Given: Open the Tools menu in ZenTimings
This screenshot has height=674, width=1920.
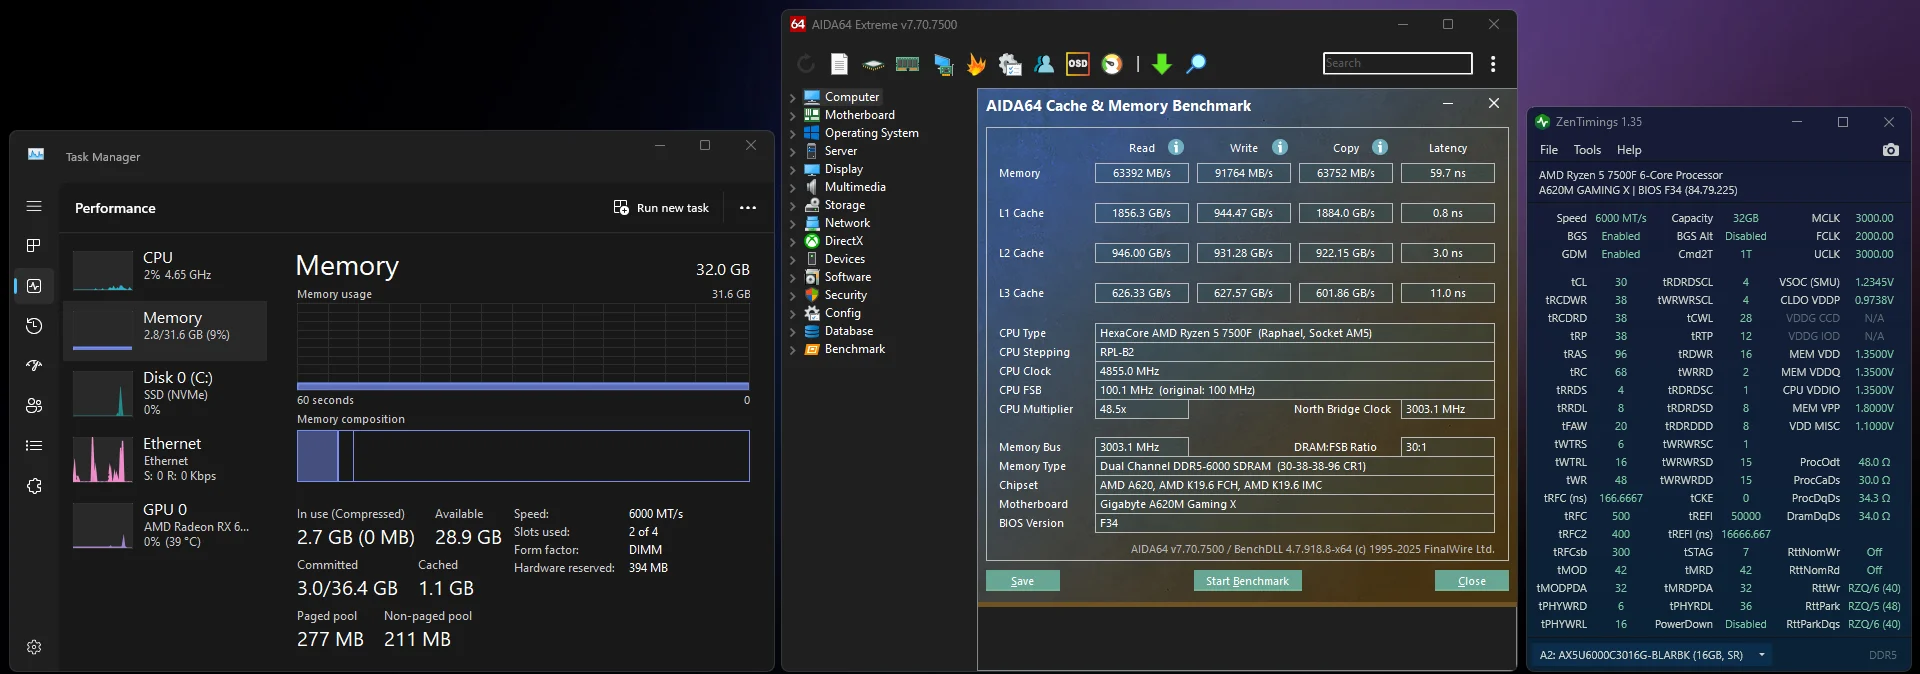Looking at the screenshot, I should [1587, 150].
